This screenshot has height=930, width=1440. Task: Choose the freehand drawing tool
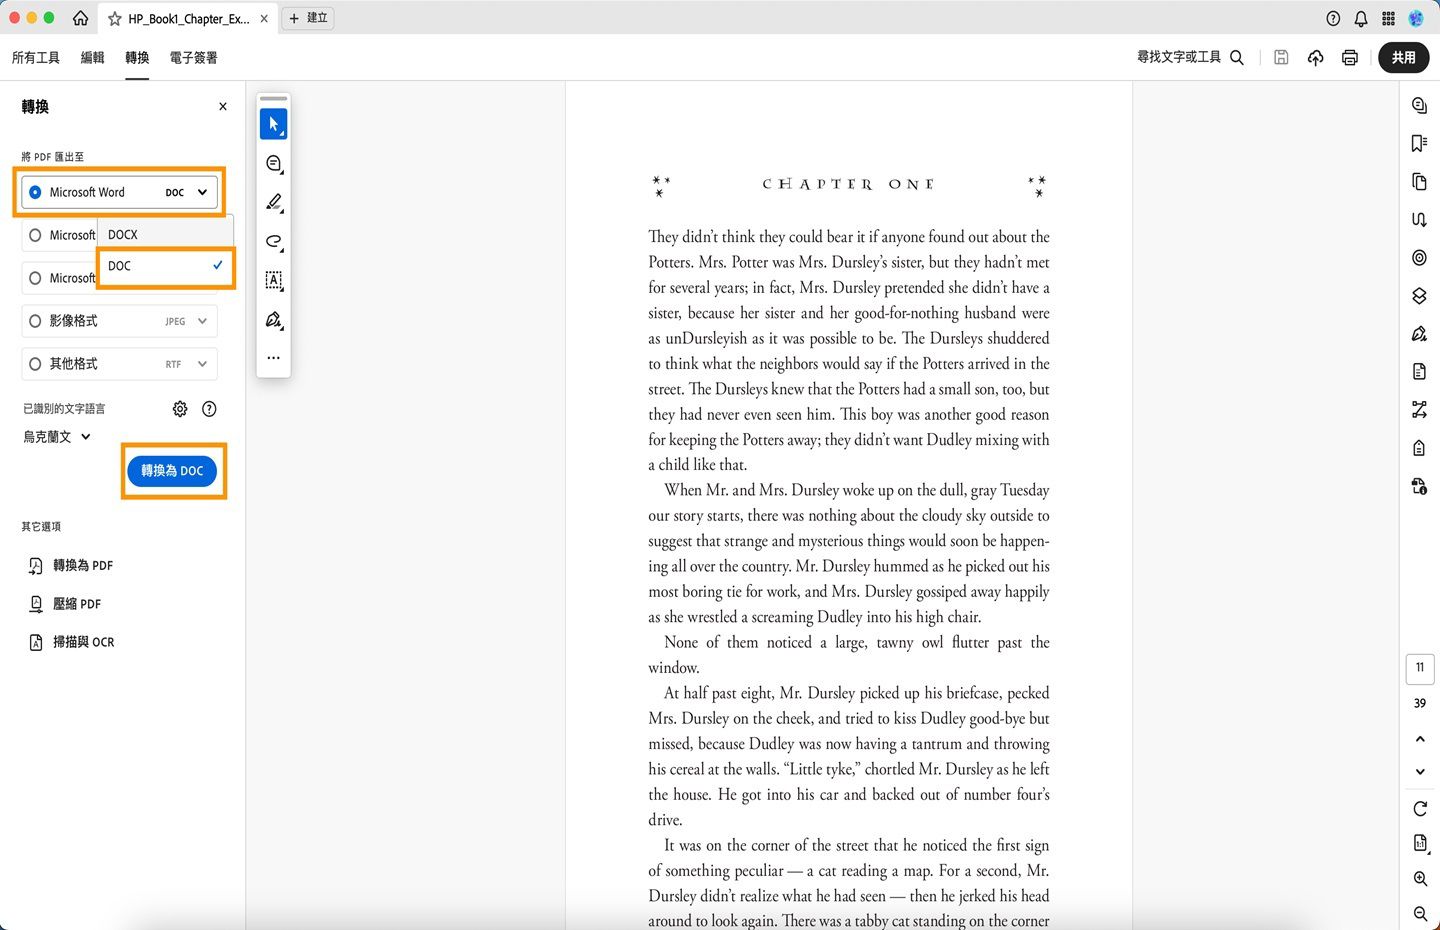[272, 241]
